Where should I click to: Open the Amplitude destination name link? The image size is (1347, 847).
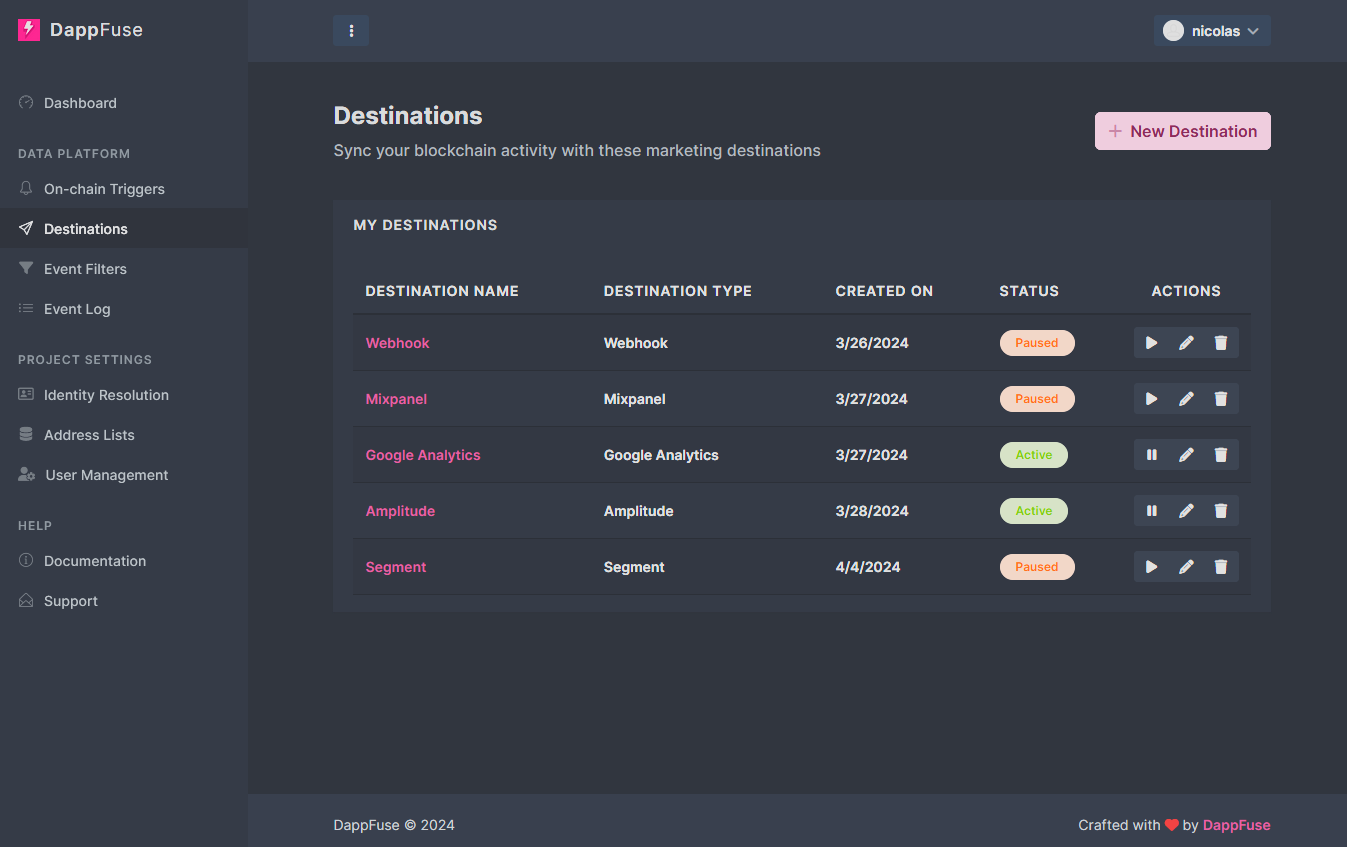[x=400, y=511]
